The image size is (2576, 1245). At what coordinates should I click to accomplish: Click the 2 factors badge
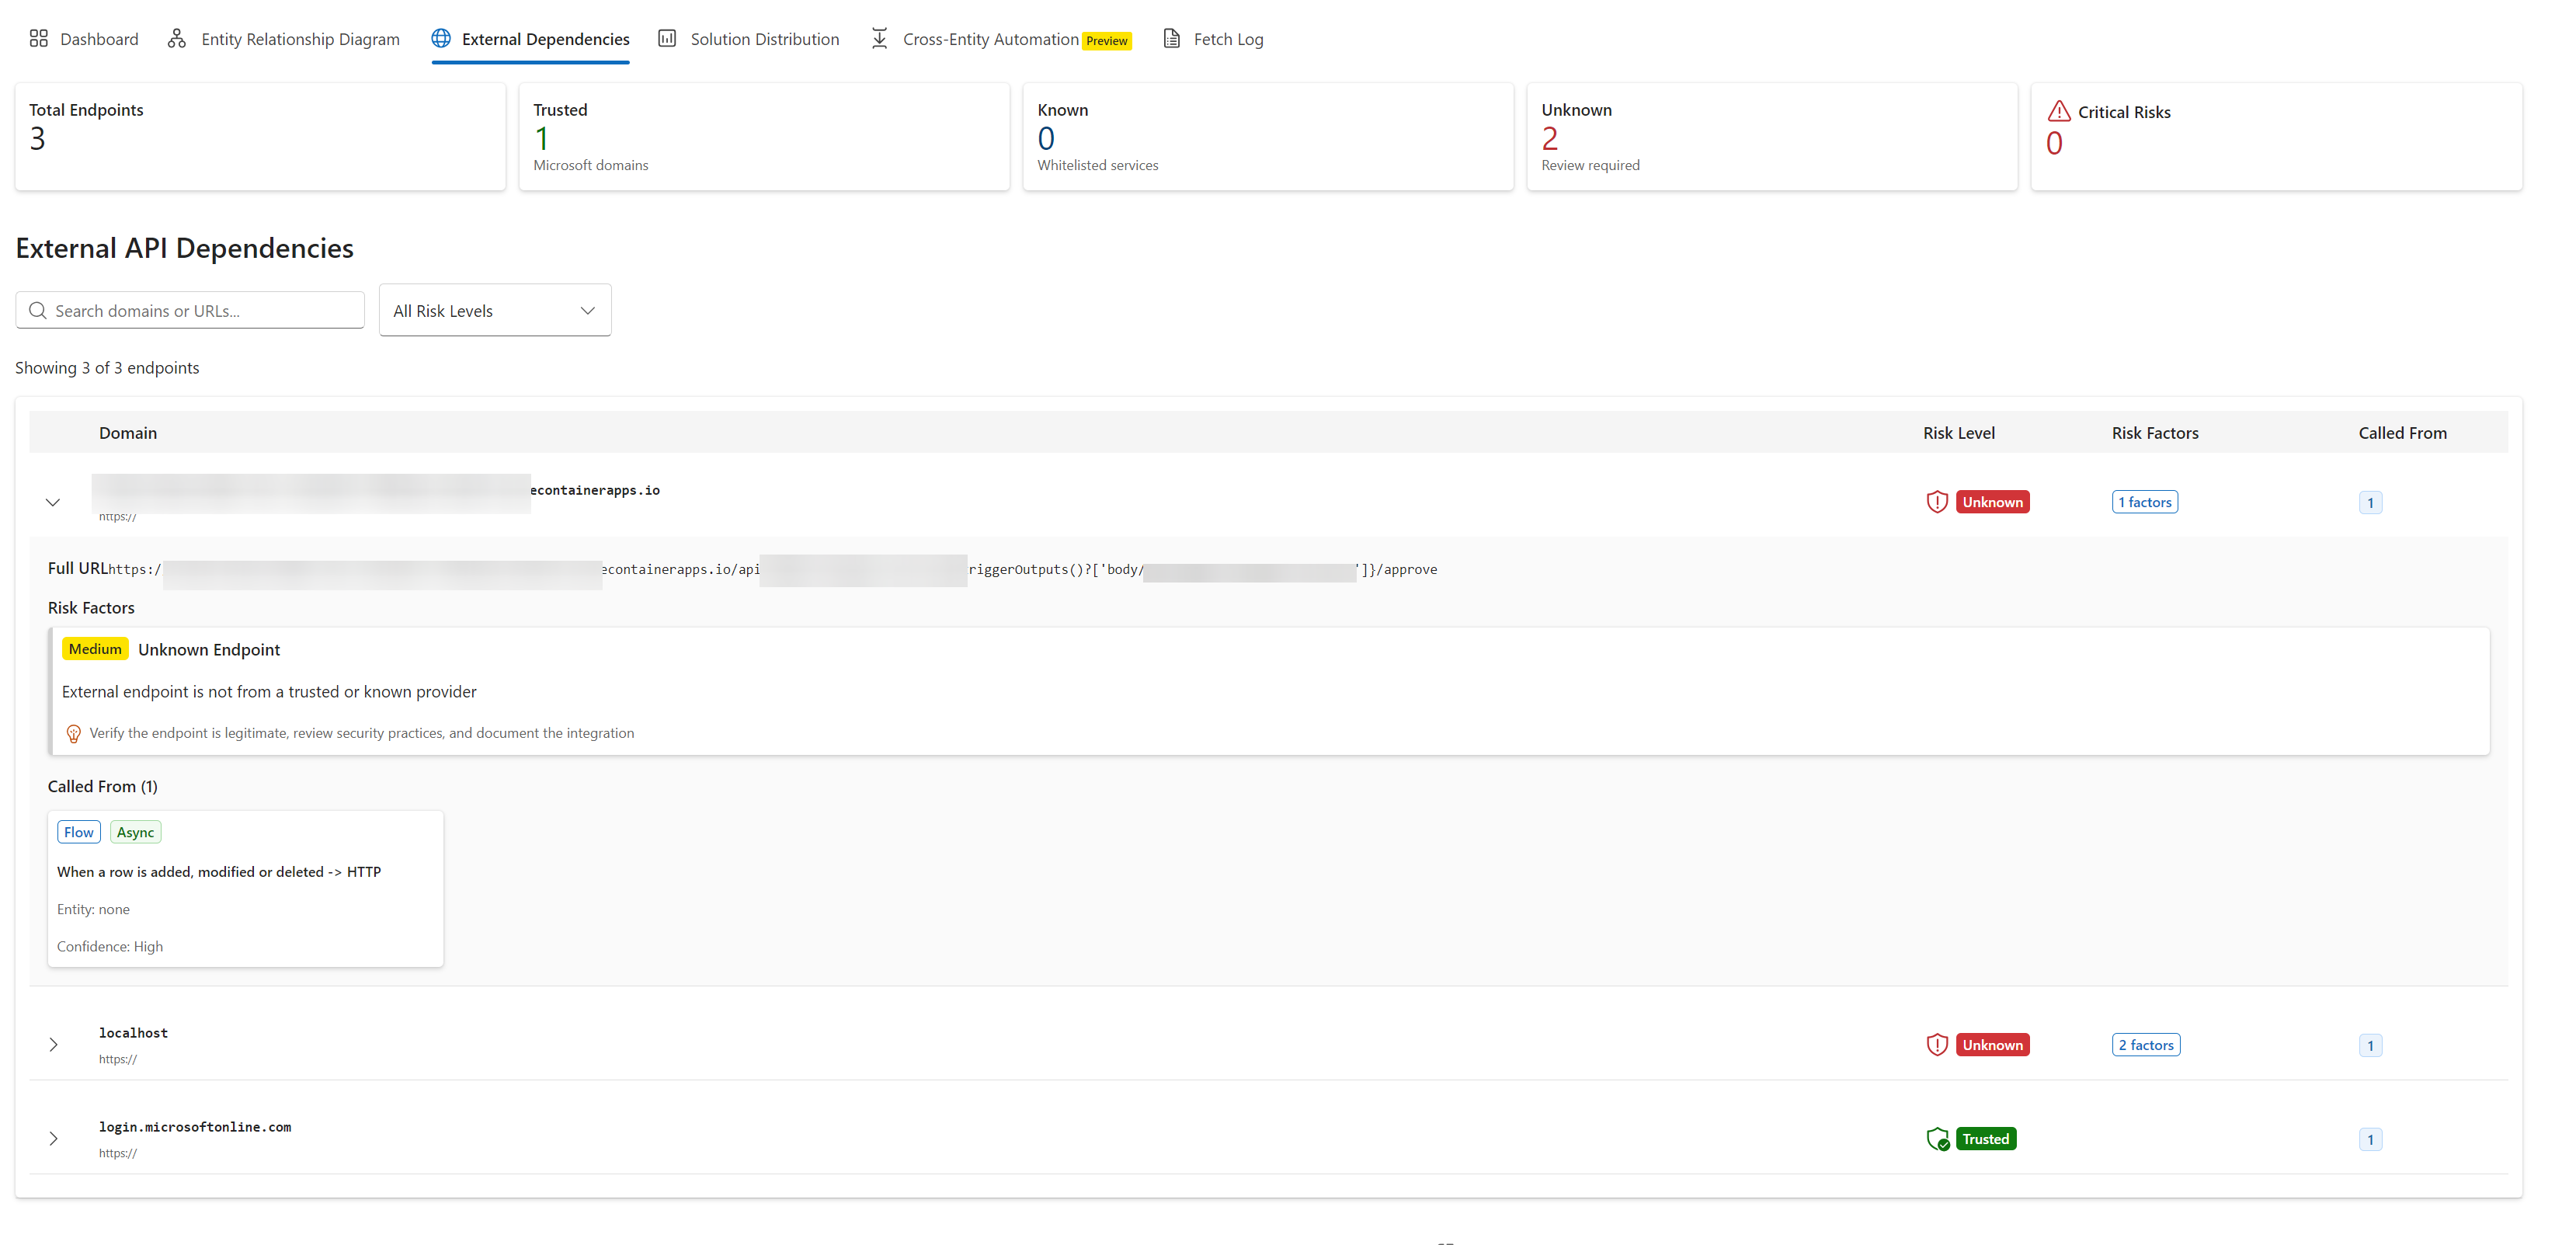[x=2146, y=1045]
